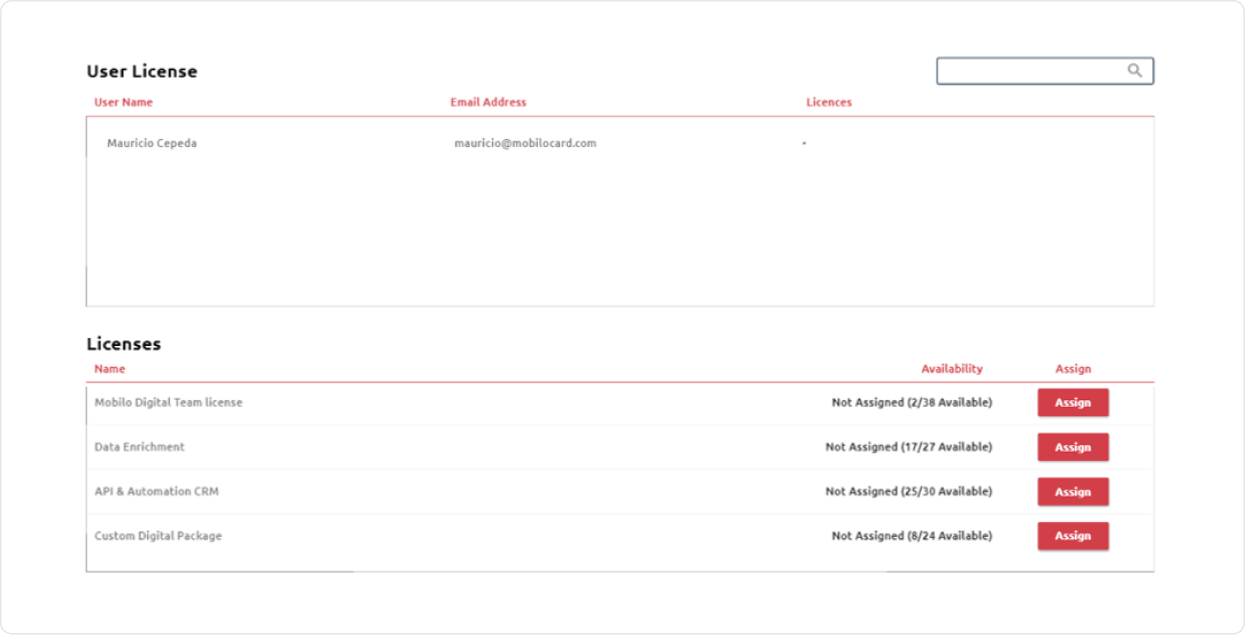Assign the Custom Digital Package license

pyautogui.click(x=1072, y=536)
